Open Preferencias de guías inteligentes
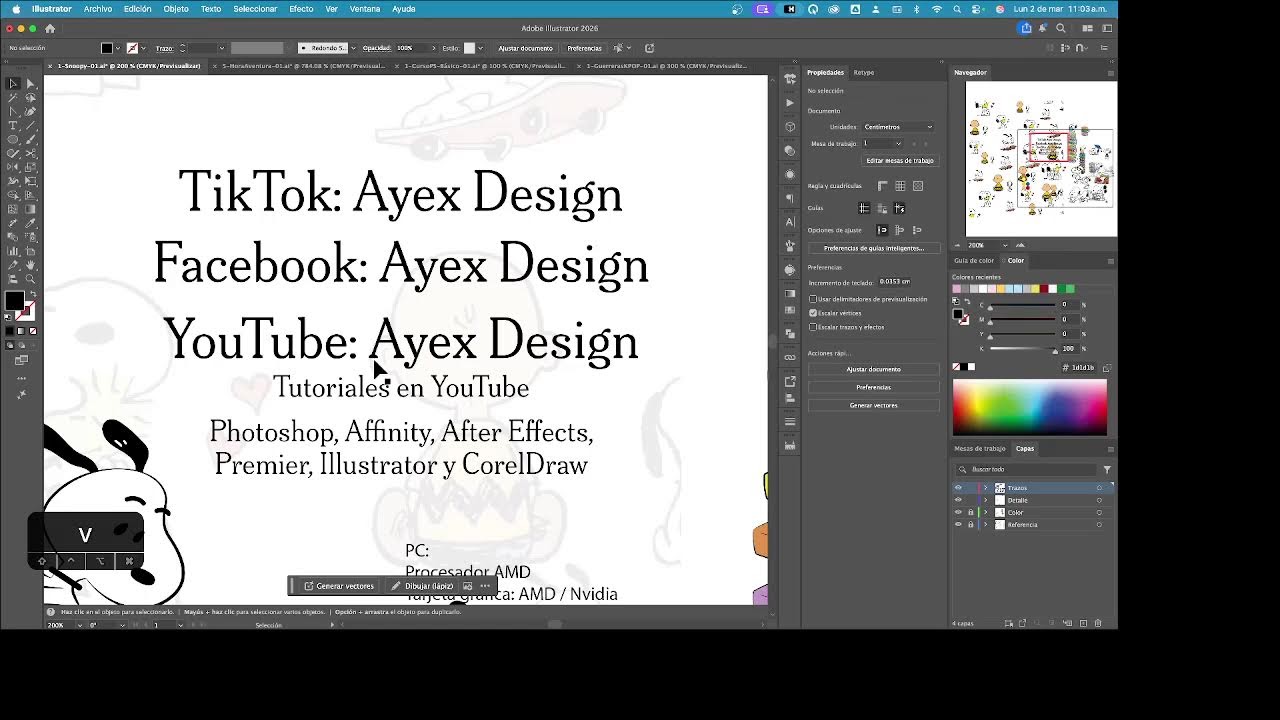This screenshot has width=1280, height=720. tap(874, 248)
